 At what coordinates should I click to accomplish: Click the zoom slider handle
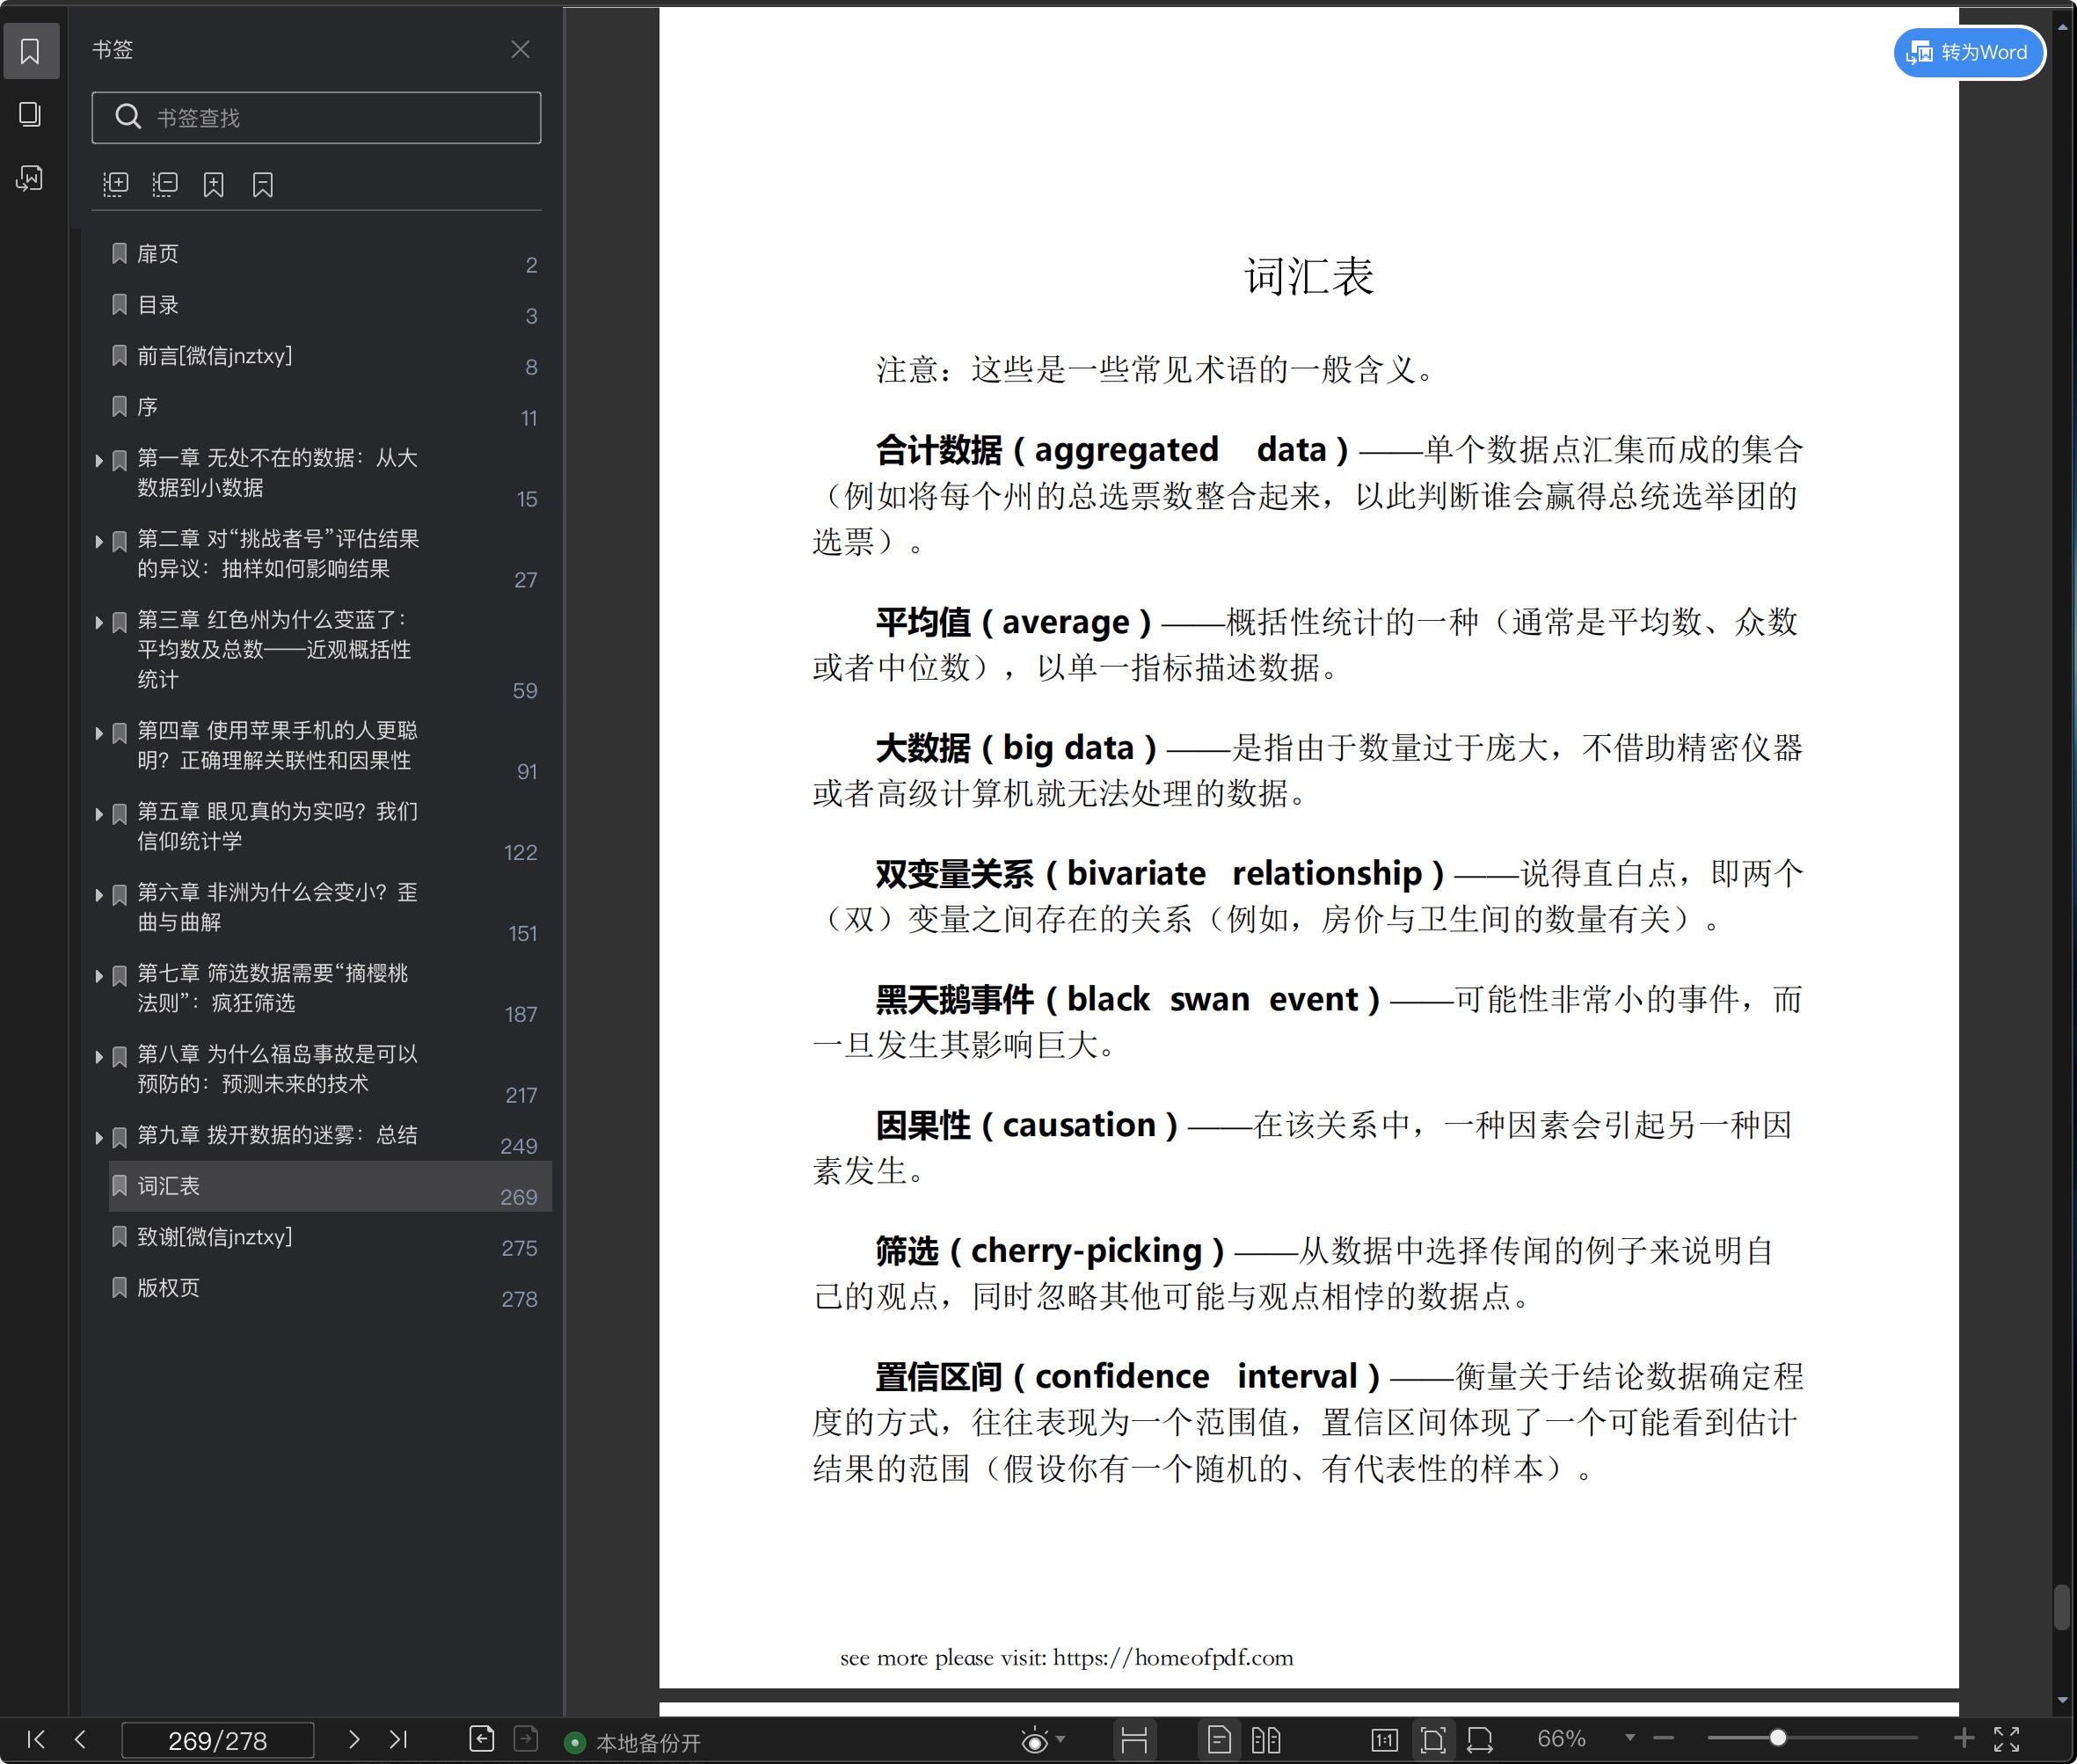(x=1778, y=1738)
